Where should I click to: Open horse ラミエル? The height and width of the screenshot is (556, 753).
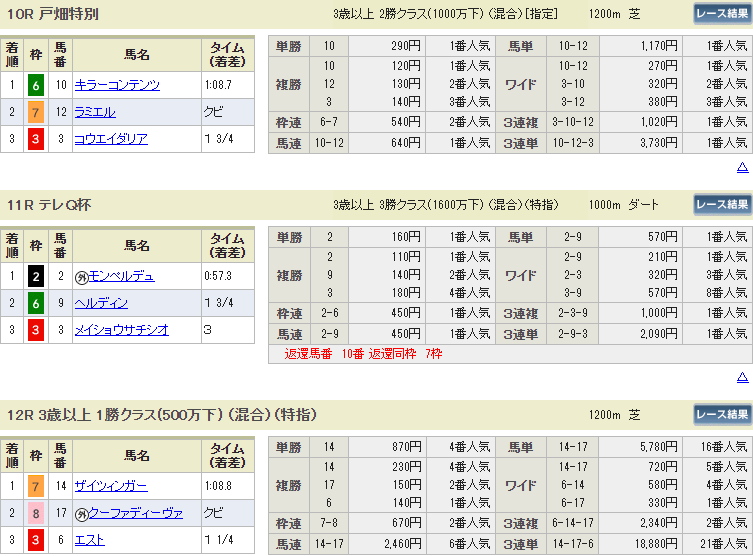[x=95, y=112]
